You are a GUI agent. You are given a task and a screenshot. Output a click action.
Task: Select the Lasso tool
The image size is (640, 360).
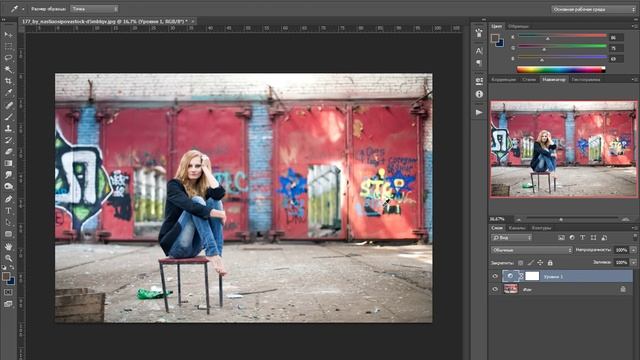tap(8, 58)
